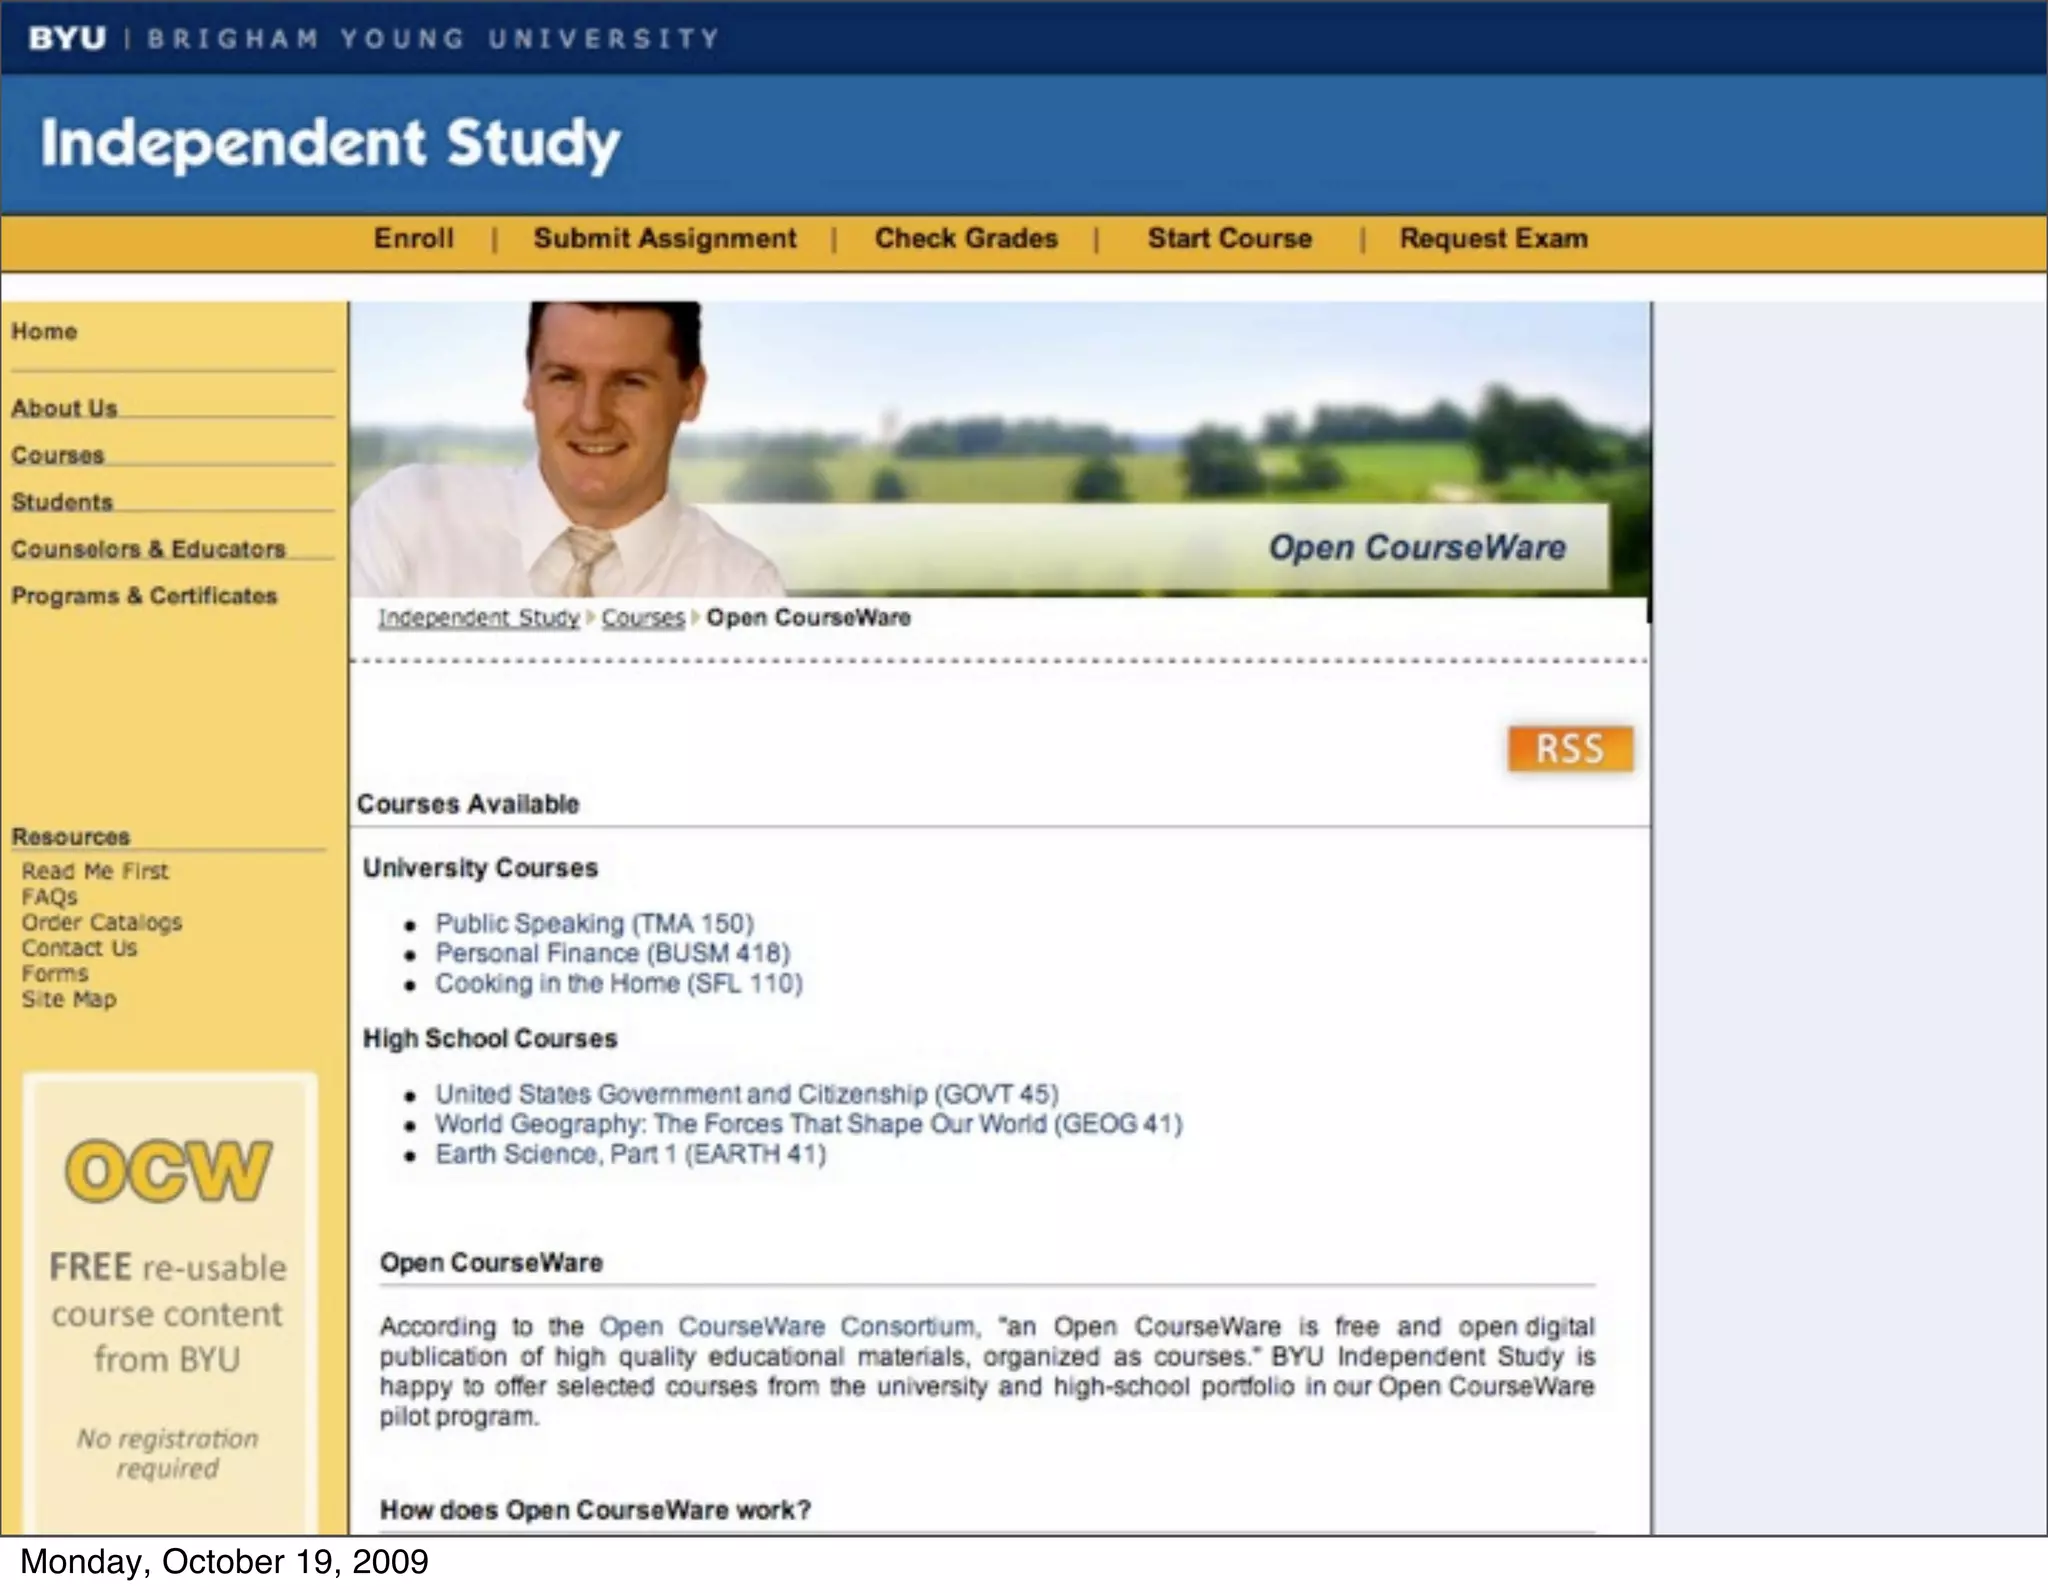The image size is (2048, 1593).
Task: Go to Start Course
Action: [1229, 239]
